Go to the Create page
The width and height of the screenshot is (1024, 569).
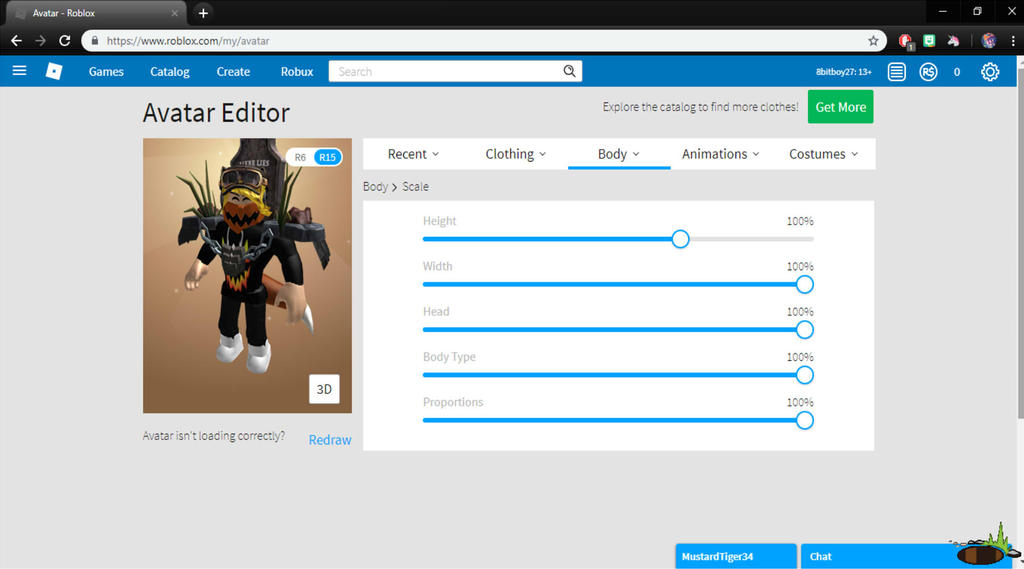click(233, 72)
